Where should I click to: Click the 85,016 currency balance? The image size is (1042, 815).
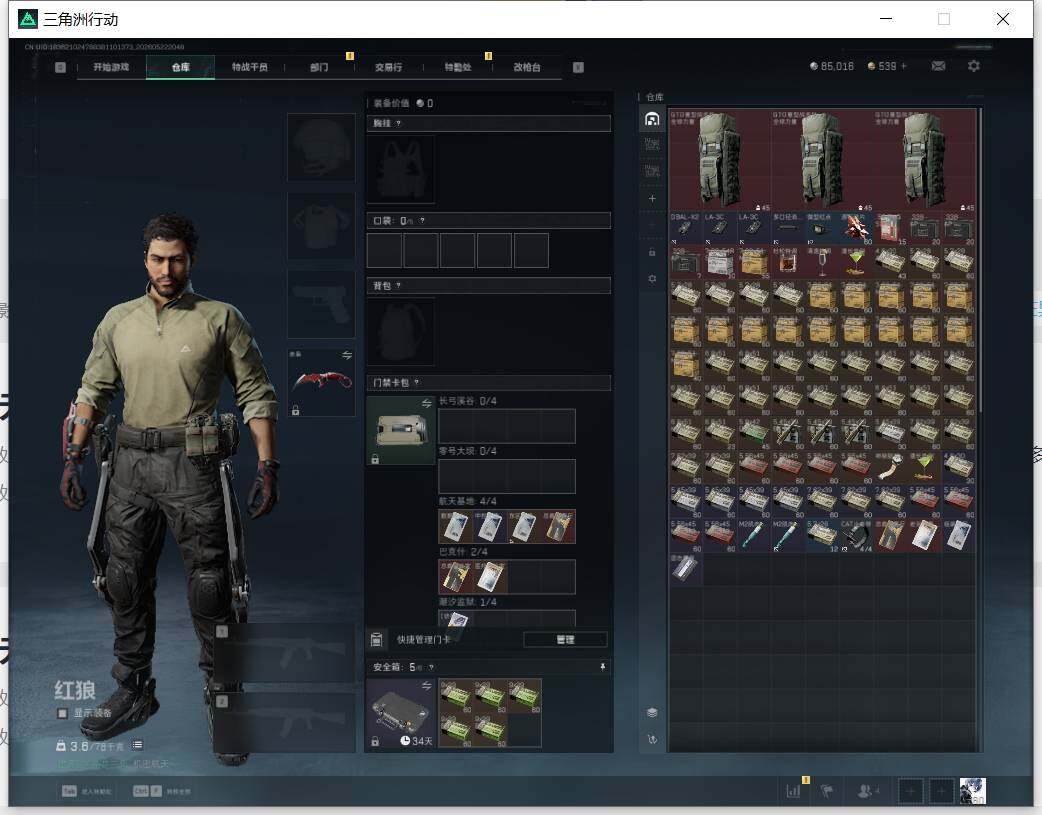pos(831,66)
